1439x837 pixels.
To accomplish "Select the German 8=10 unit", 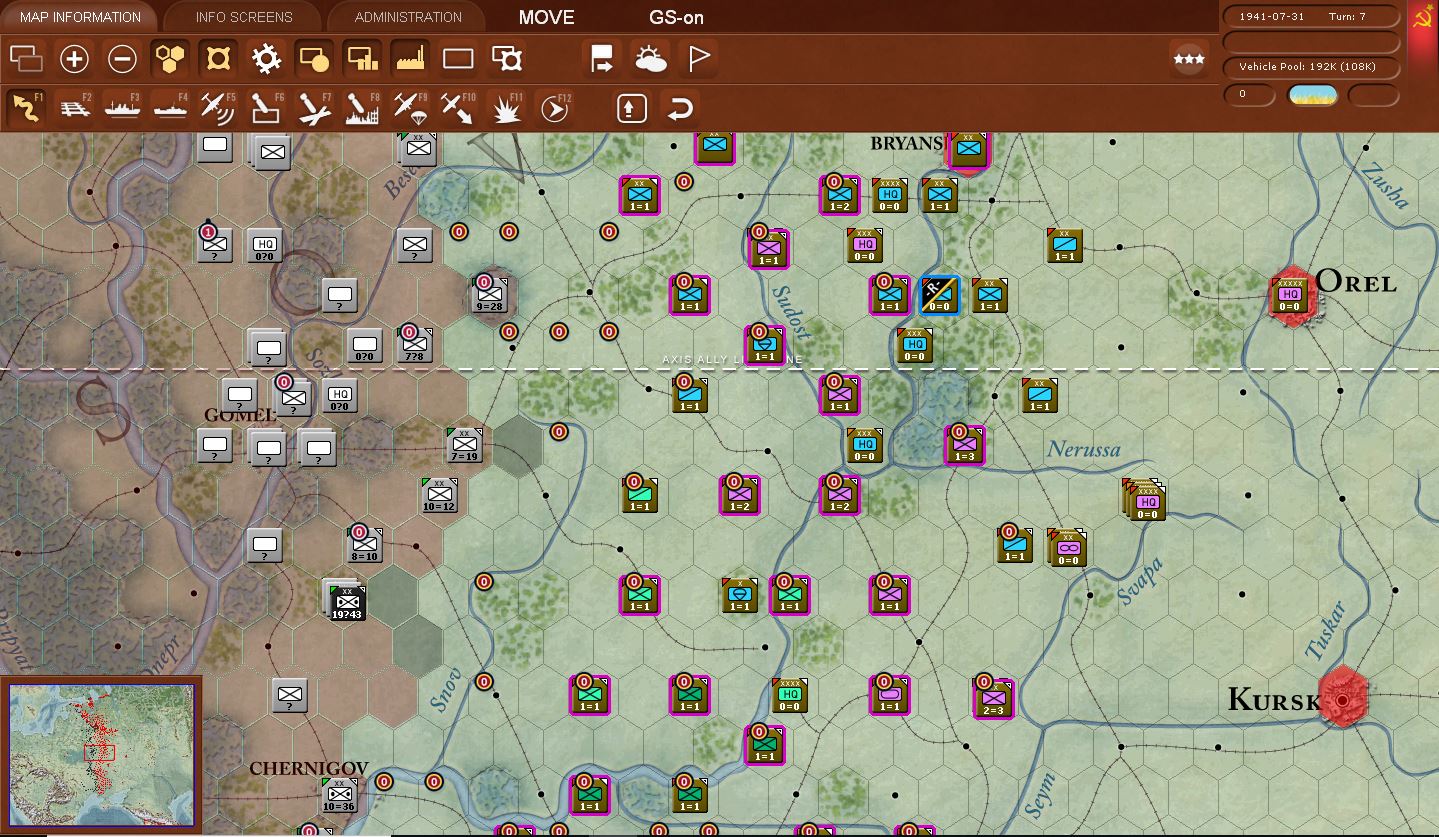I will (x=364, y=545).
